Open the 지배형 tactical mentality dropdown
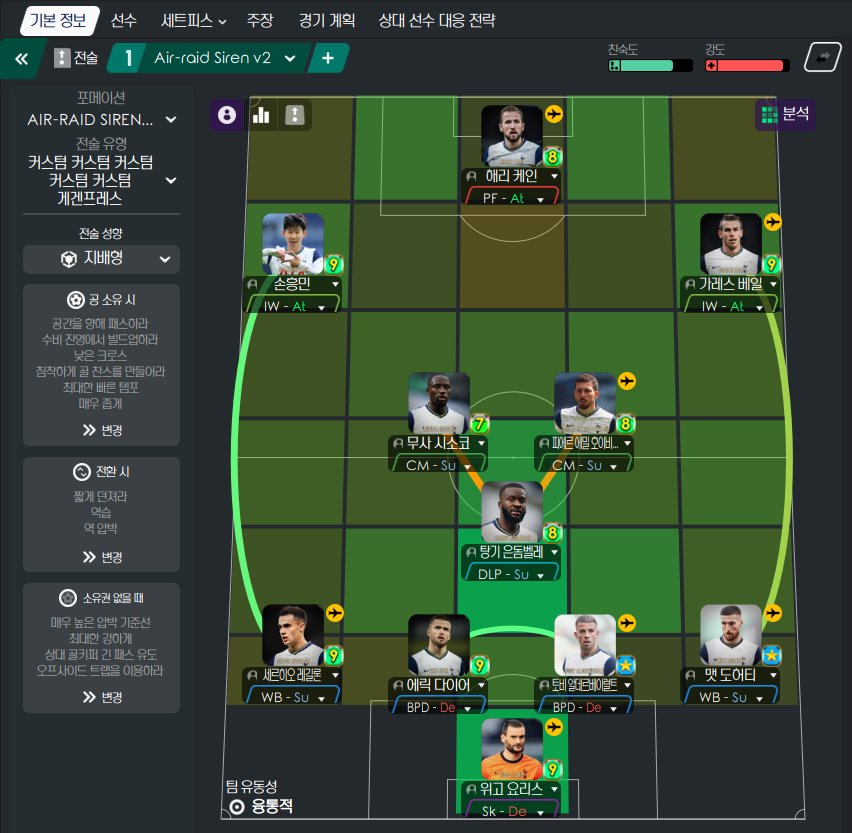 coord(101,259)
